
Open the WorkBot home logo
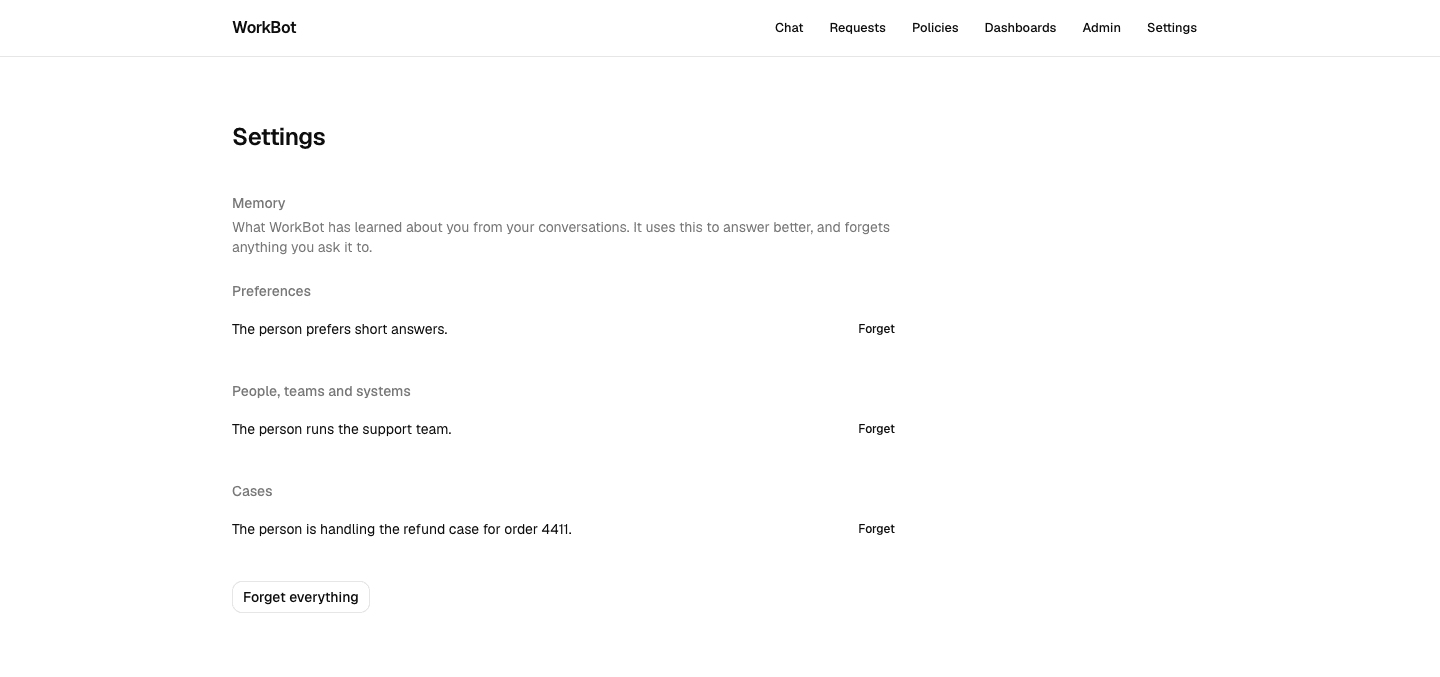(x=264, y=28)
